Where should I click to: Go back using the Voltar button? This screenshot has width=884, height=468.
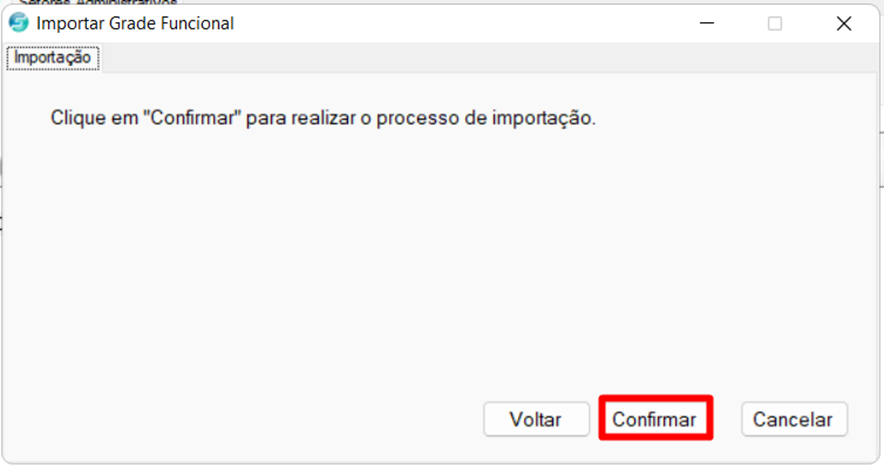[536, 419]
